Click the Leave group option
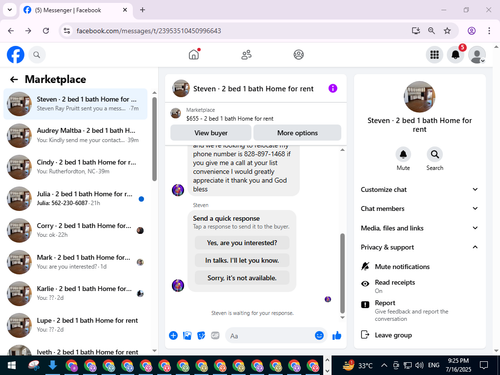This screenshot has height=375, width=500. tap(420, 335)
